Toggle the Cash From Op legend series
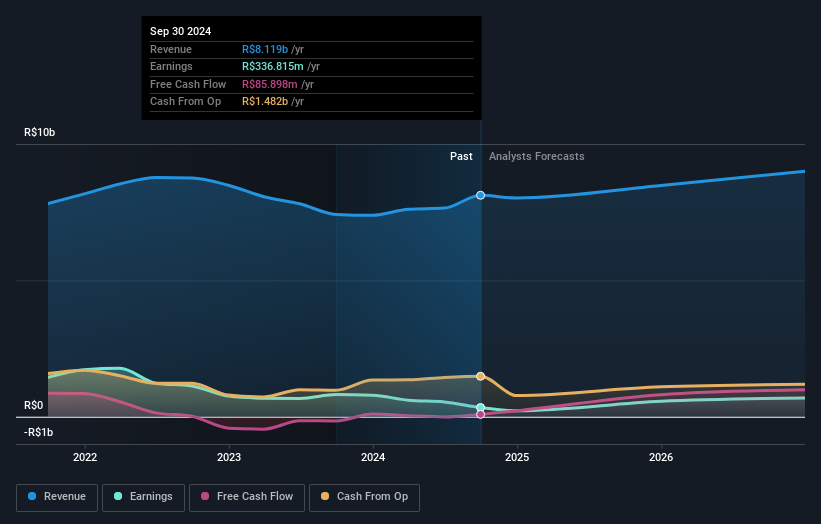821x524 pixels. 364,497
